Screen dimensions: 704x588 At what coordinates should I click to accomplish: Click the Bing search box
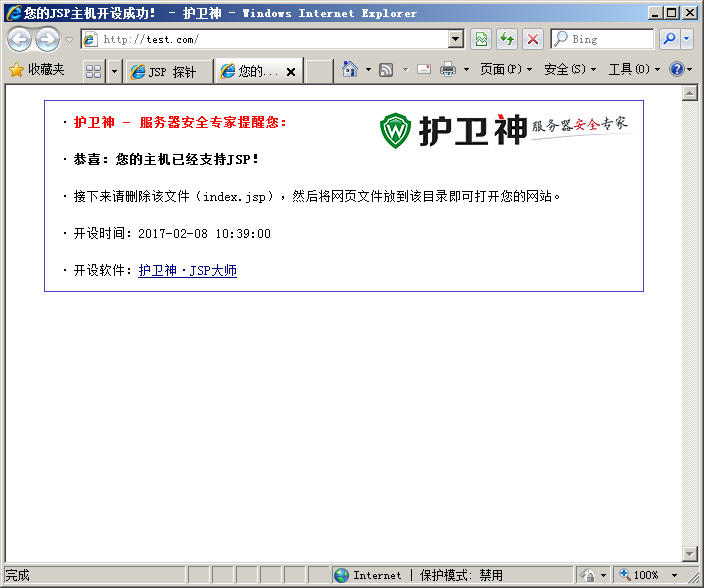click(x=603, y=39)
